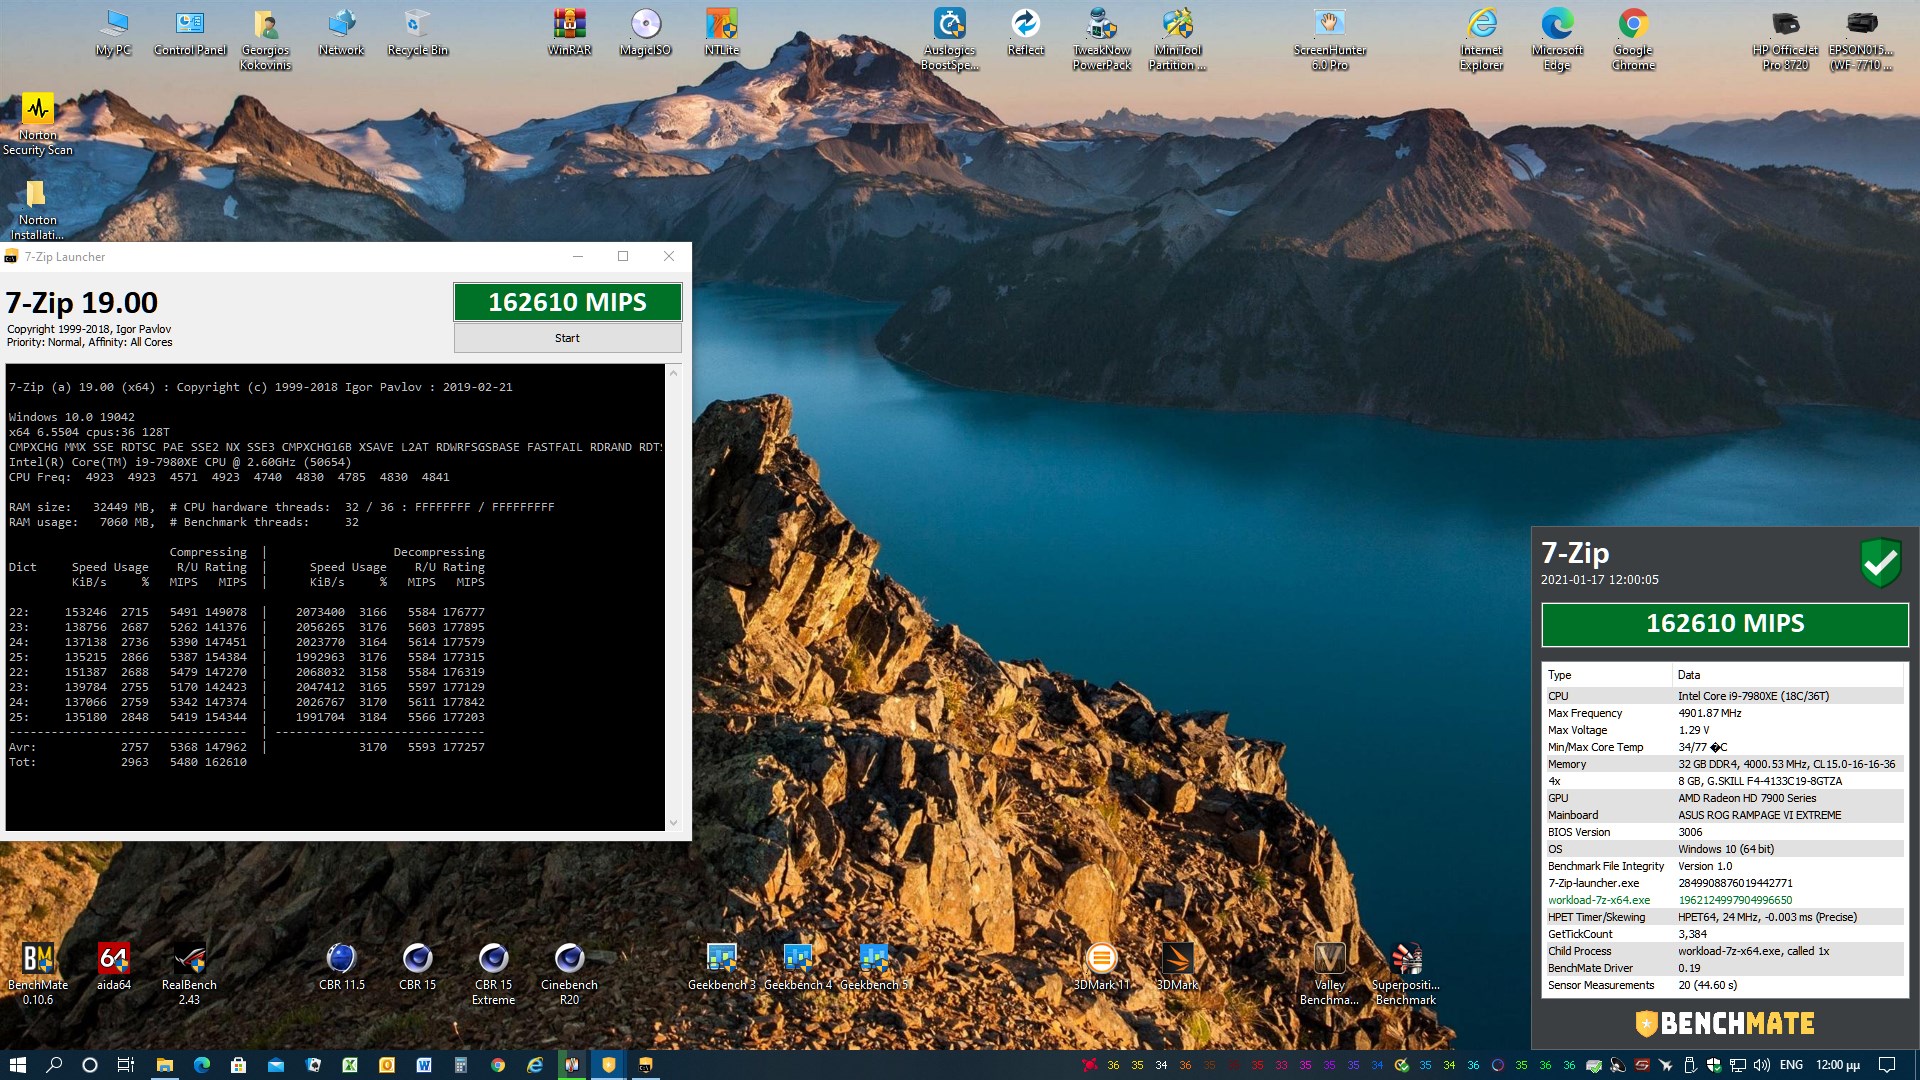Open Excel from the taskbar
The image size is (1920, 1080).
350,1065
